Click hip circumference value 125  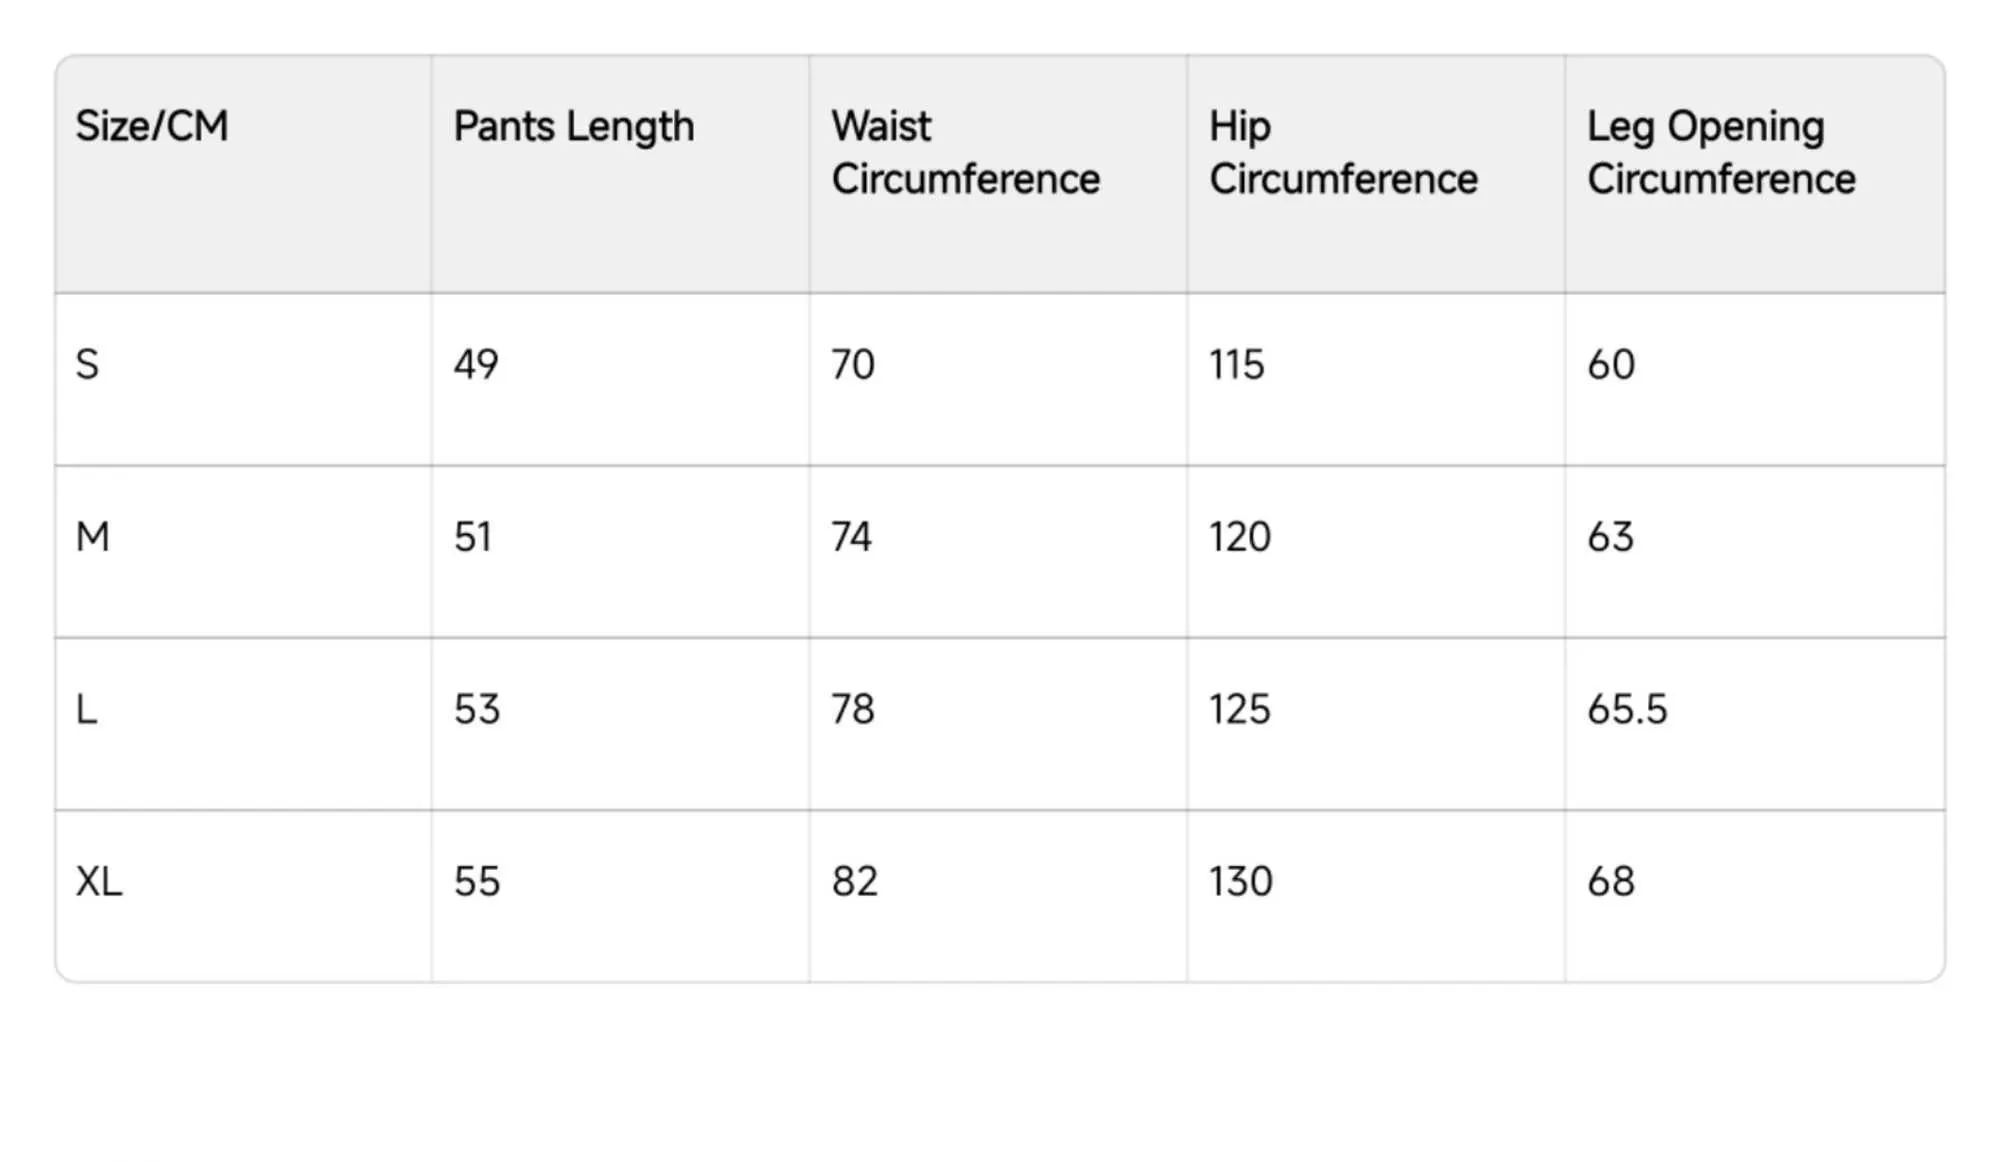click(1240, 710)
